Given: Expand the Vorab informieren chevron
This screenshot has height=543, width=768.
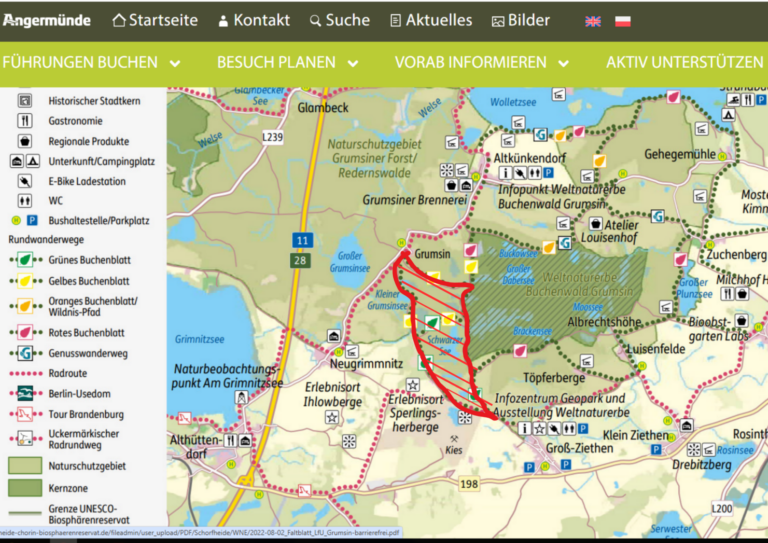Looking at the screenshot, I should coord(564,63).
